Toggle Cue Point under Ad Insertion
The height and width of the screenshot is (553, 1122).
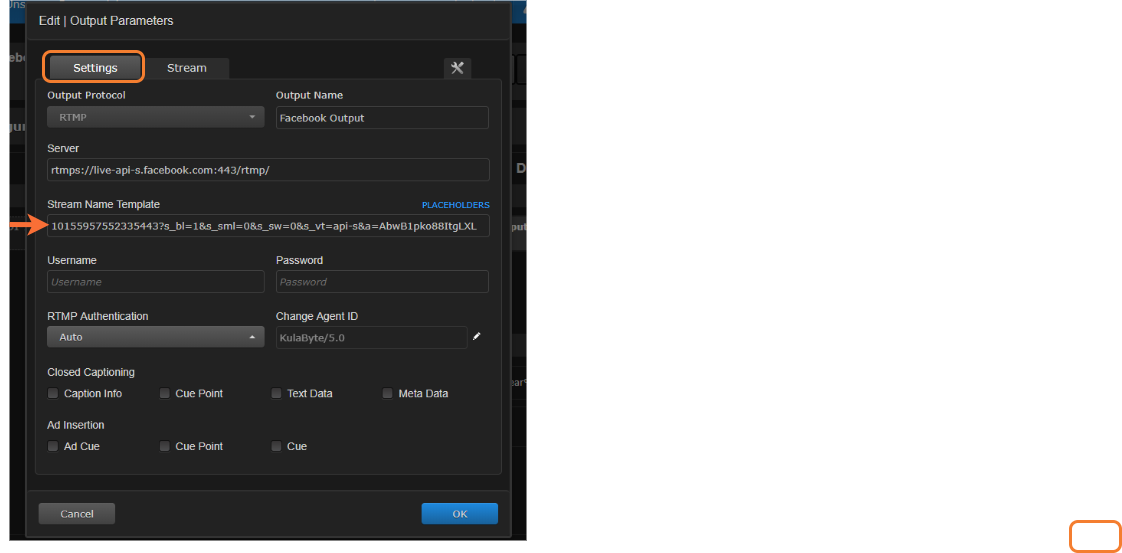pyautogui.click(x=165, y=446)
